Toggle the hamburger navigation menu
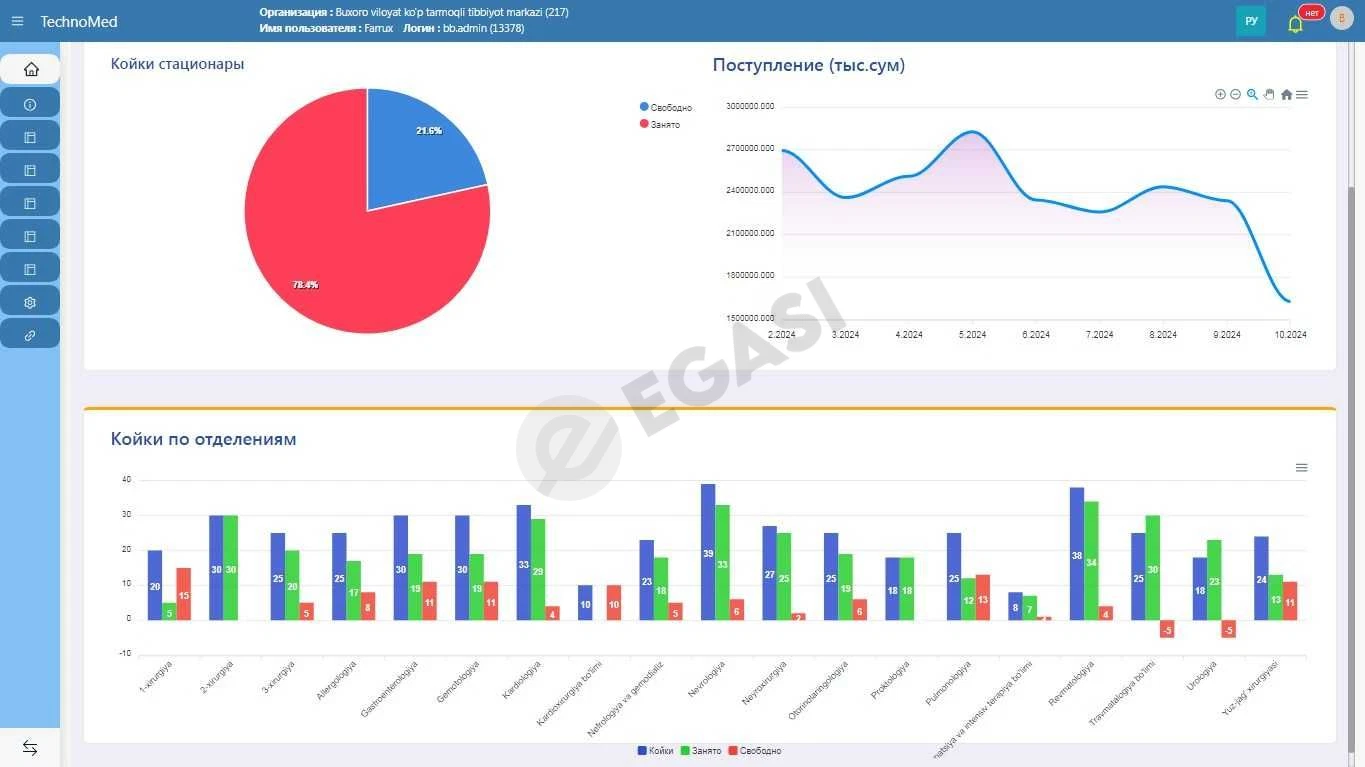Screen dimensions: 1365x767 click(17, 21)
